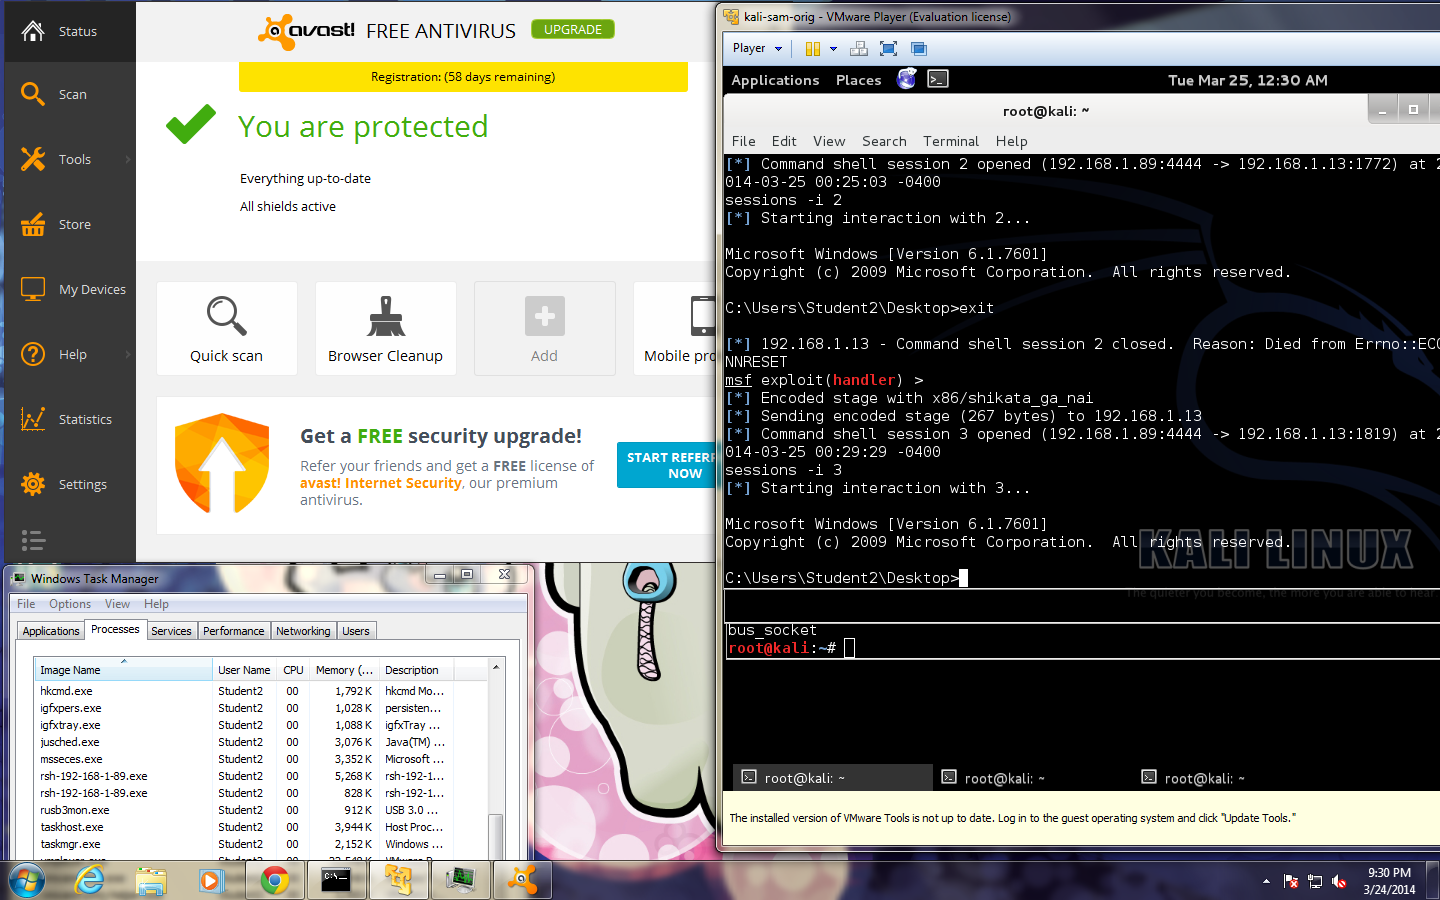Switch to the Networking tab in Task Manager

coord(303,631)
